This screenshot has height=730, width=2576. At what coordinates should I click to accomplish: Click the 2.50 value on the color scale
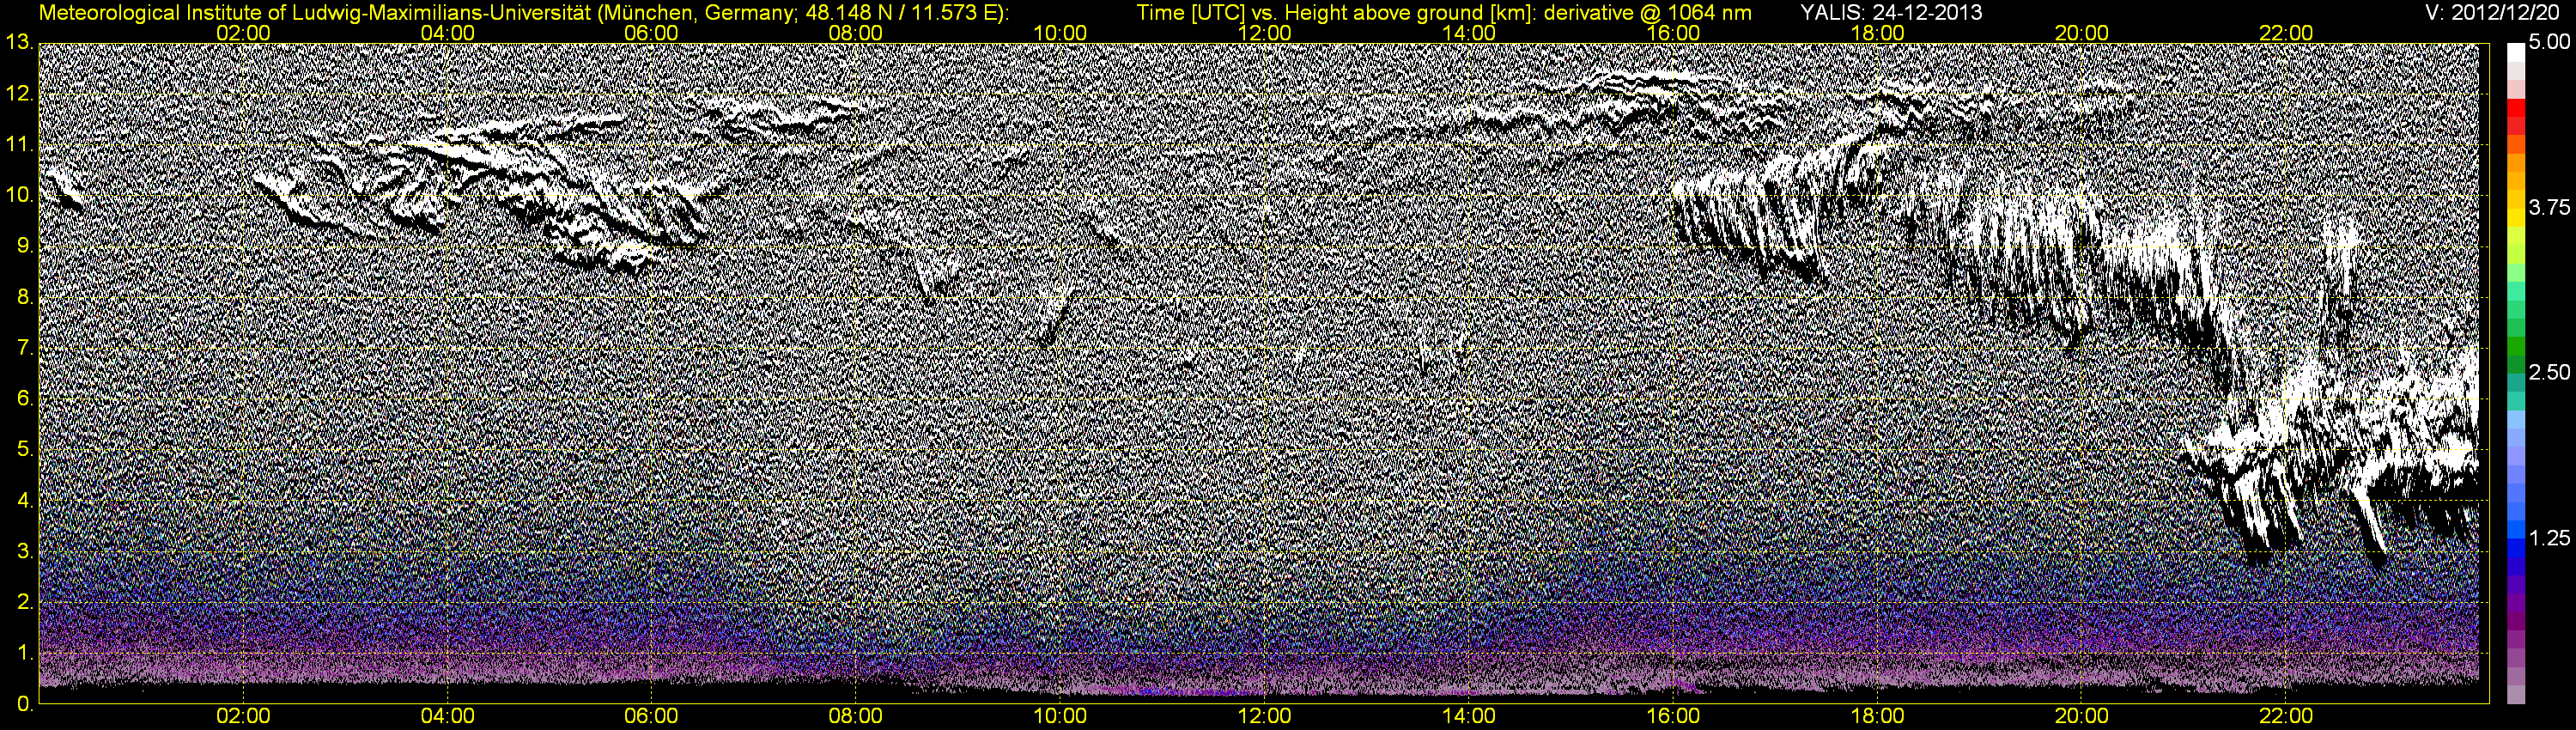(x=2549, y=372)
